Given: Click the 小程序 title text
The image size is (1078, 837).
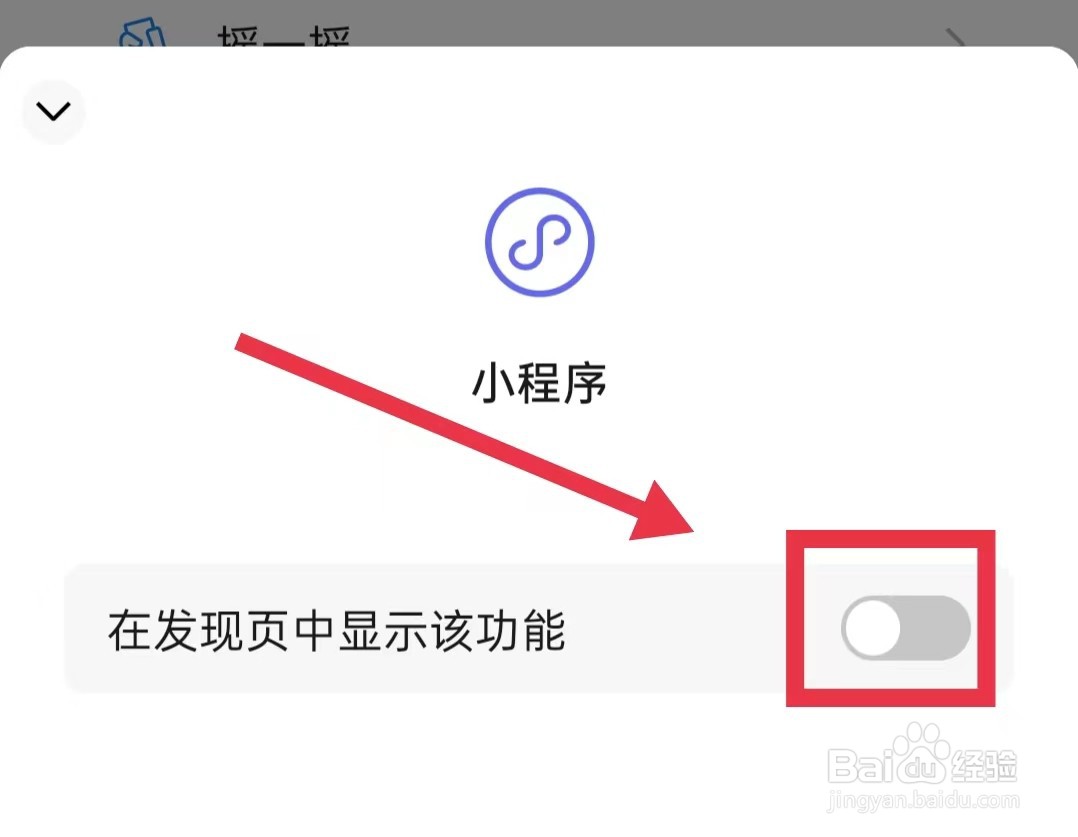Looking at the screenshot, I should click(540, 383).
